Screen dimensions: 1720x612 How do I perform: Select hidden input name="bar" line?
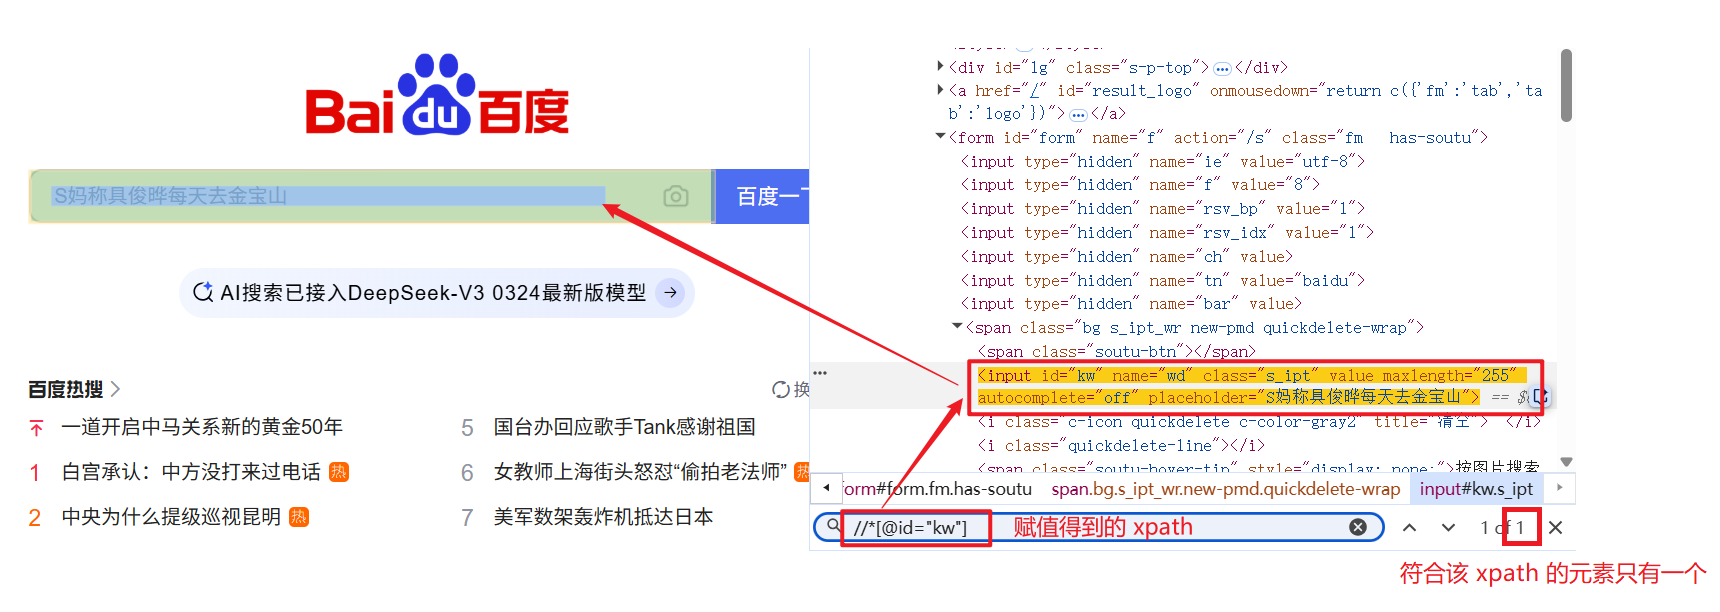[1131, 304]
